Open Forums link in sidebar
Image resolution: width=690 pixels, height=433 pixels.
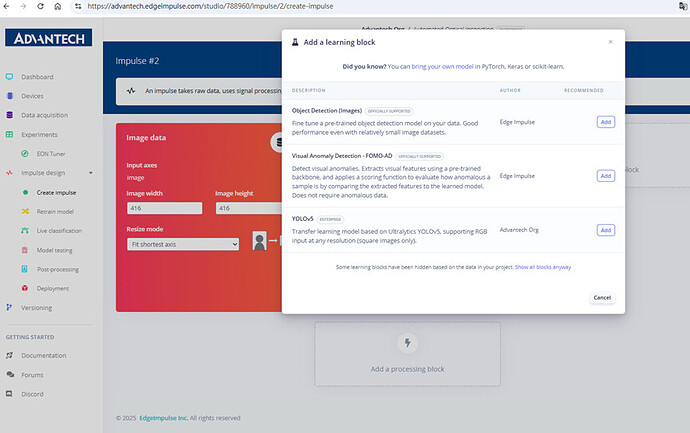[32, 375]
